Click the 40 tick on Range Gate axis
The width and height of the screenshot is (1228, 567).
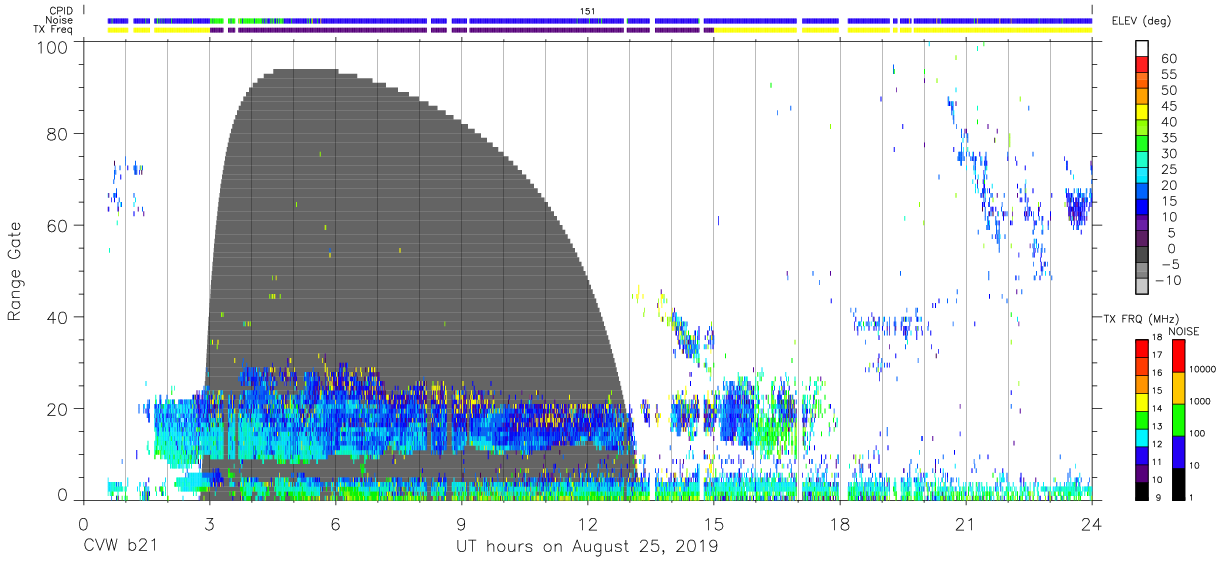tap(57, 316)
